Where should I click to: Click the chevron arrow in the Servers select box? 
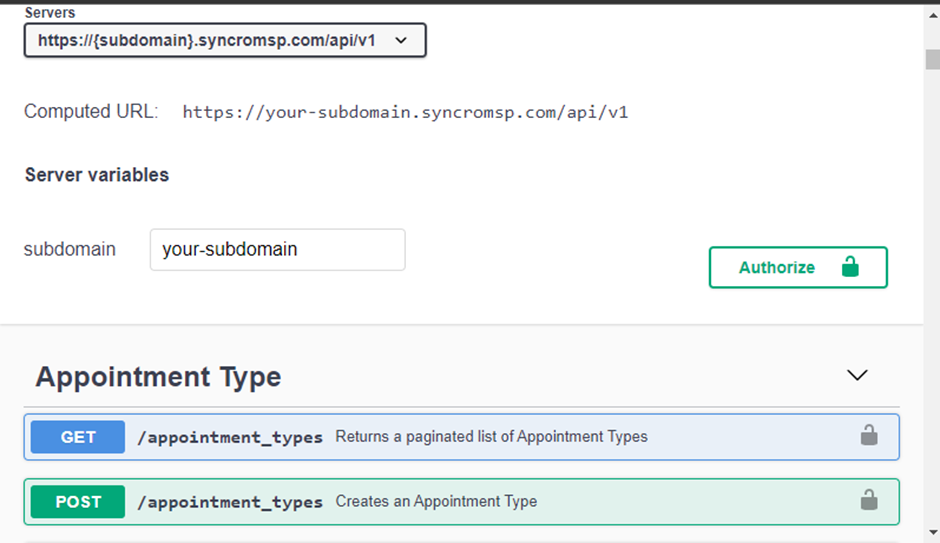pyautogui.click(x=401, y=41)
